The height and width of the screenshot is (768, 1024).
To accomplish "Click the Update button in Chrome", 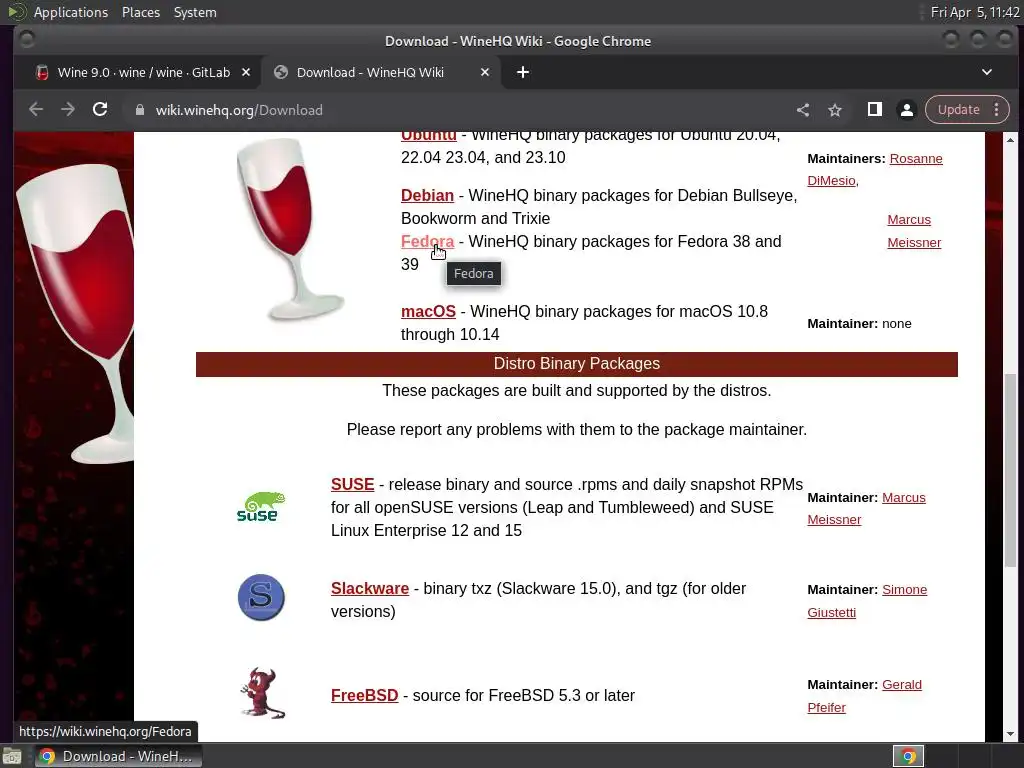I will click(x=959, y=110).
